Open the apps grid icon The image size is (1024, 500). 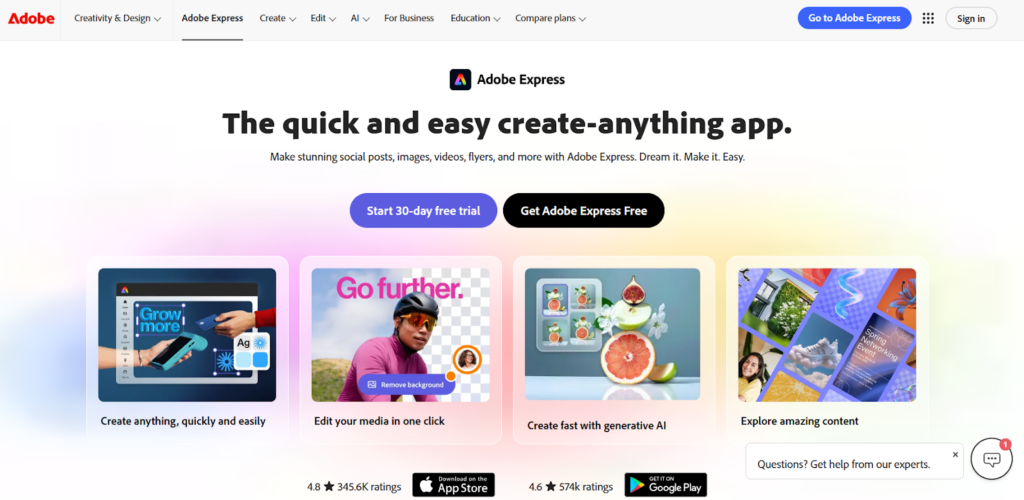[x=928, y=18]
